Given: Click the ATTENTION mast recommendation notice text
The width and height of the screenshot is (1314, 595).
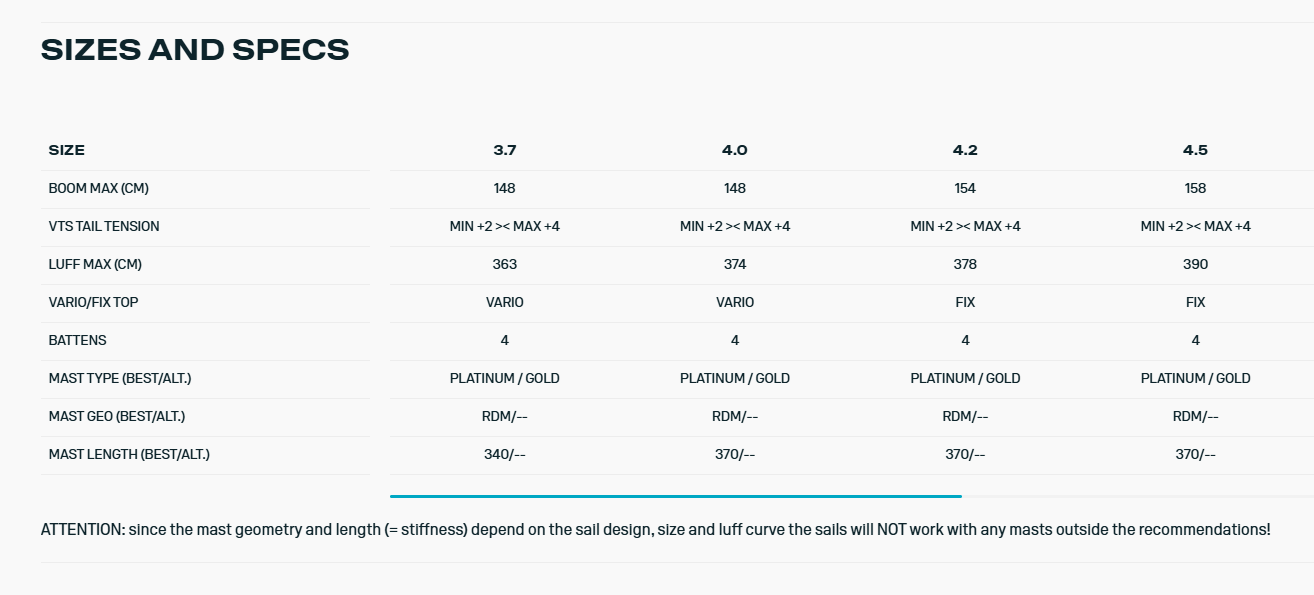Looking at the screenshot, I should (x=655, y=529).
